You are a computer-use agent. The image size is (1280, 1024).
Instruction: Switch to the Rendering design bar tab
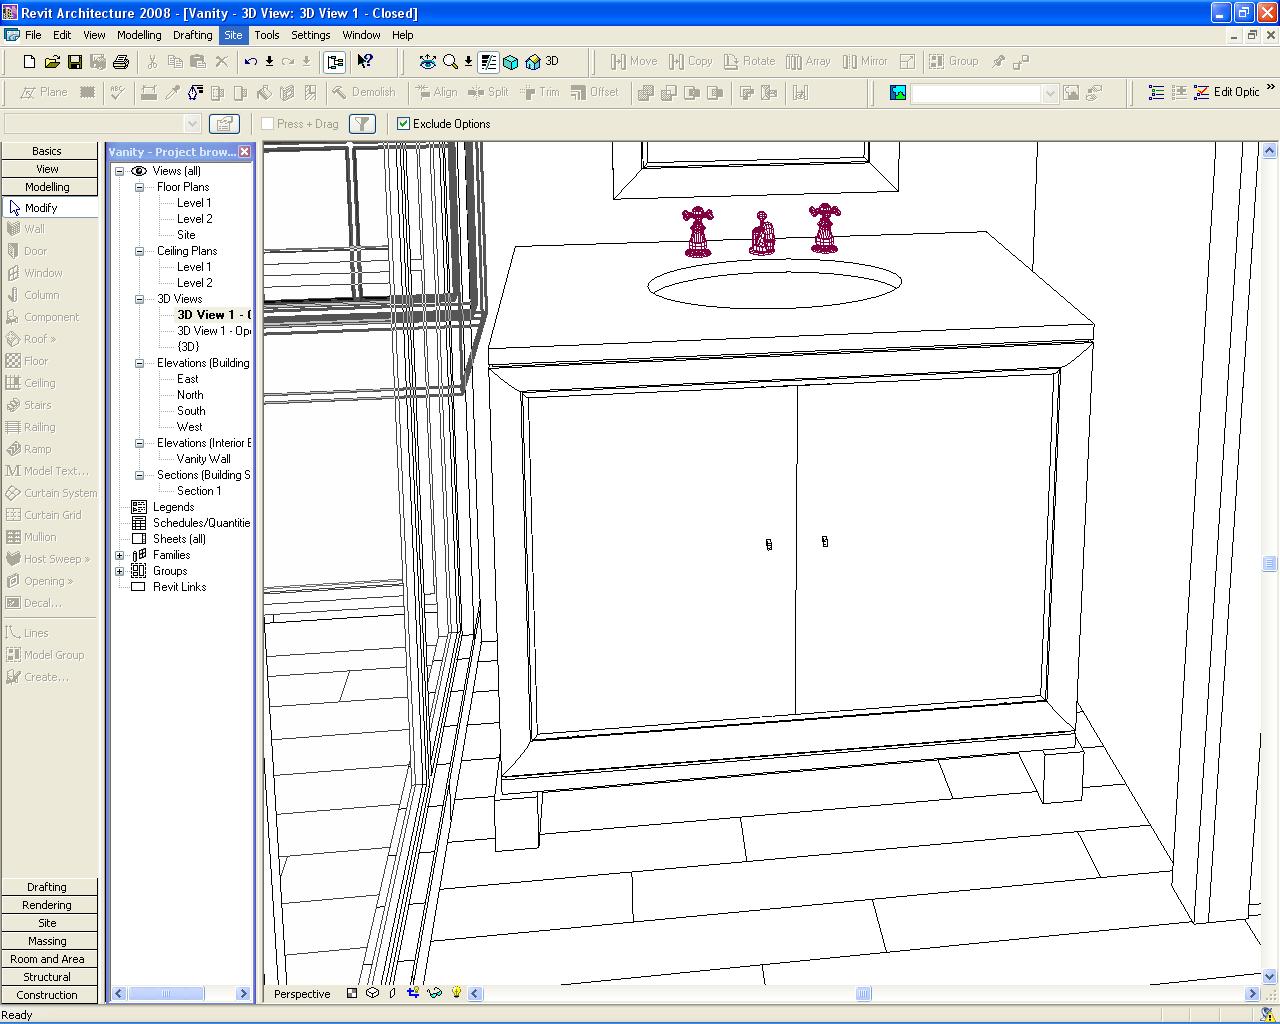click(47, 905)
